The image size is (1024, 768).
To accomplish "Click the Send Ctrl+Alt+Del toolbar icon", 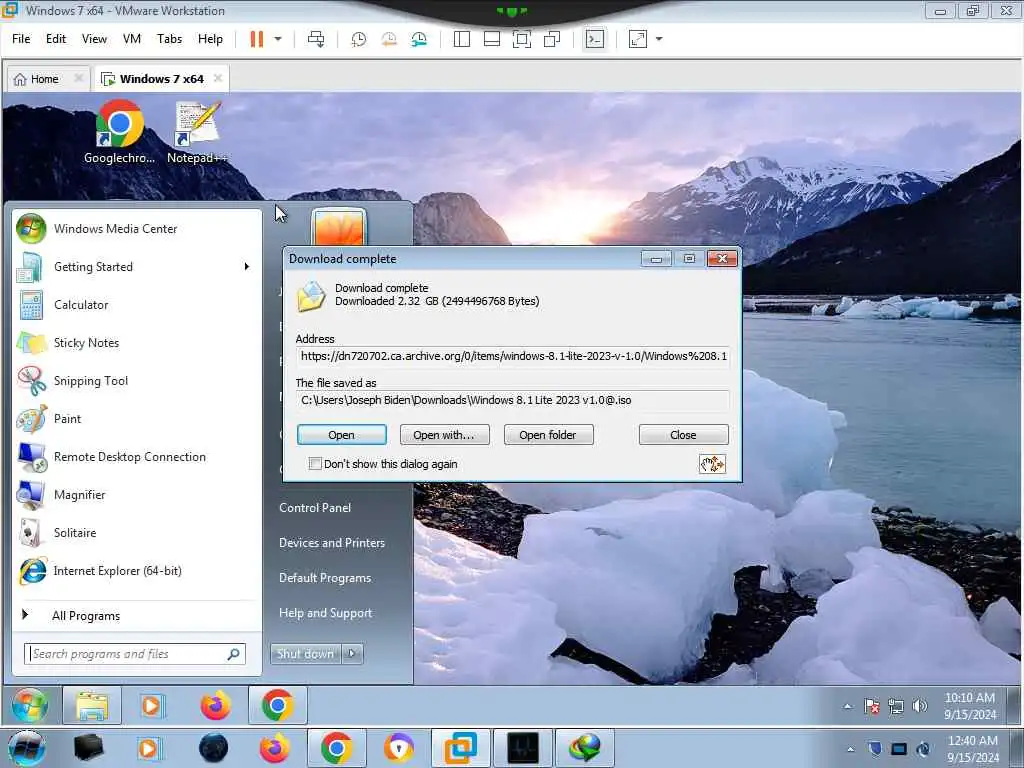I will tap(316, 39).
